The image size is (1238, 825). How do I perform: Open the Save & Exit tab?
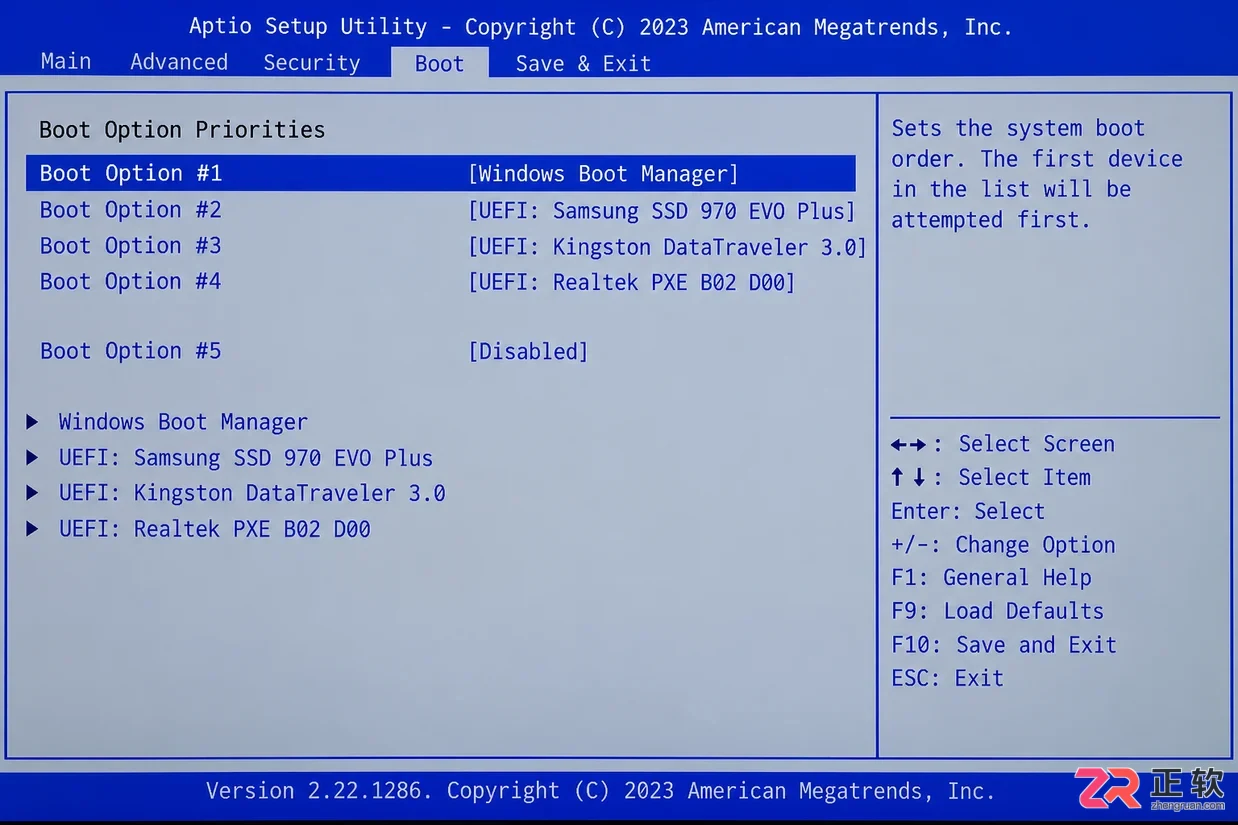pos(583,64)
